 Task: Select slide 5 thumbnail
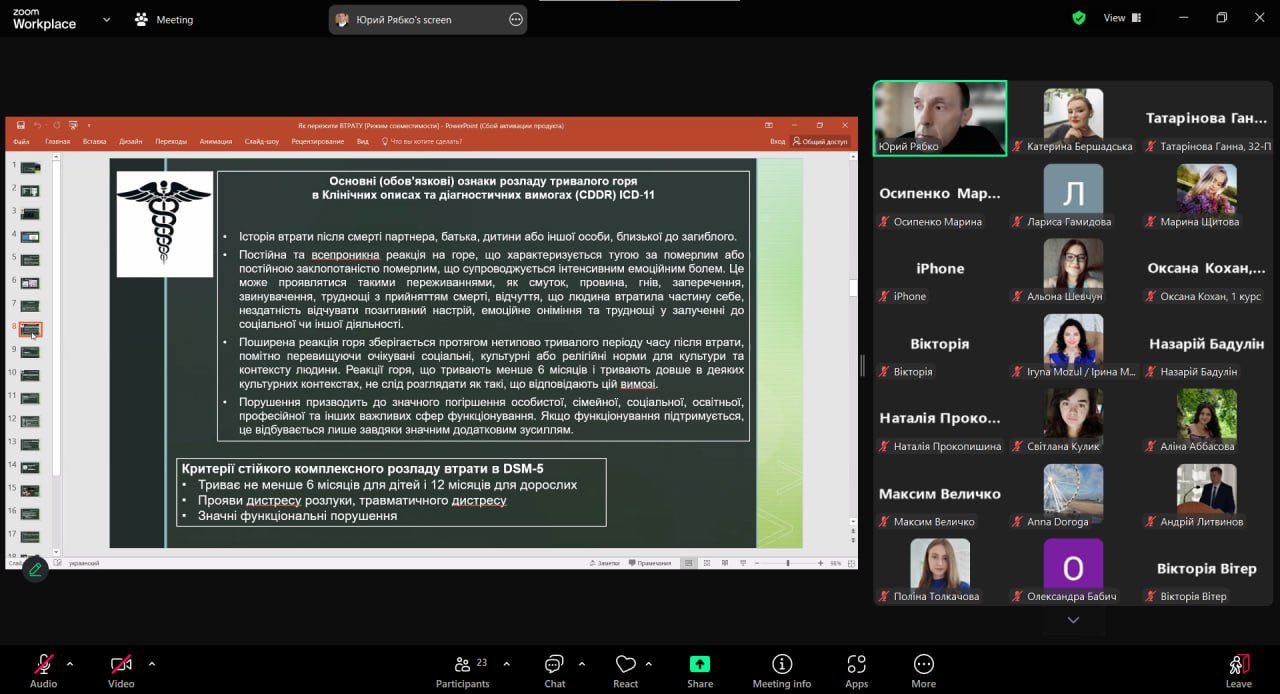(x=30, y=259)
